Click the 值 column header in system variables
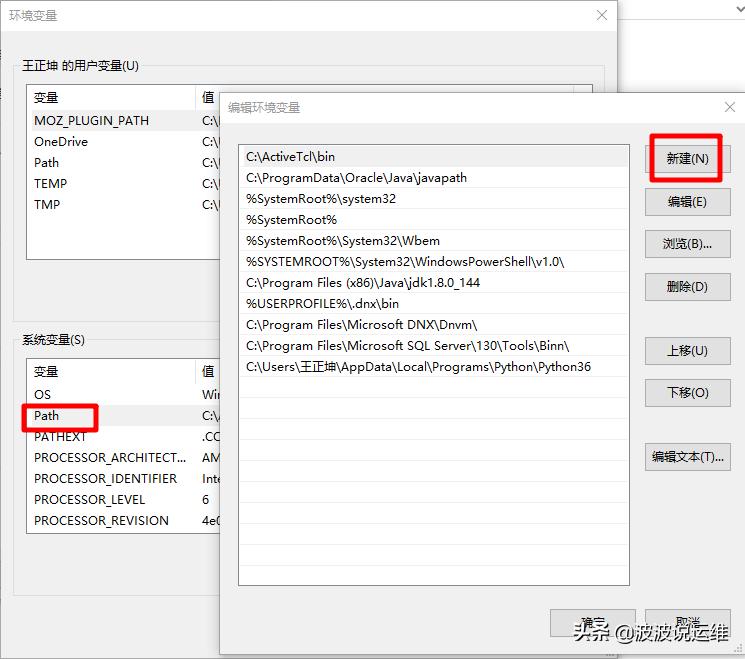Screen dimensions: 745x659 click(208, 372)
